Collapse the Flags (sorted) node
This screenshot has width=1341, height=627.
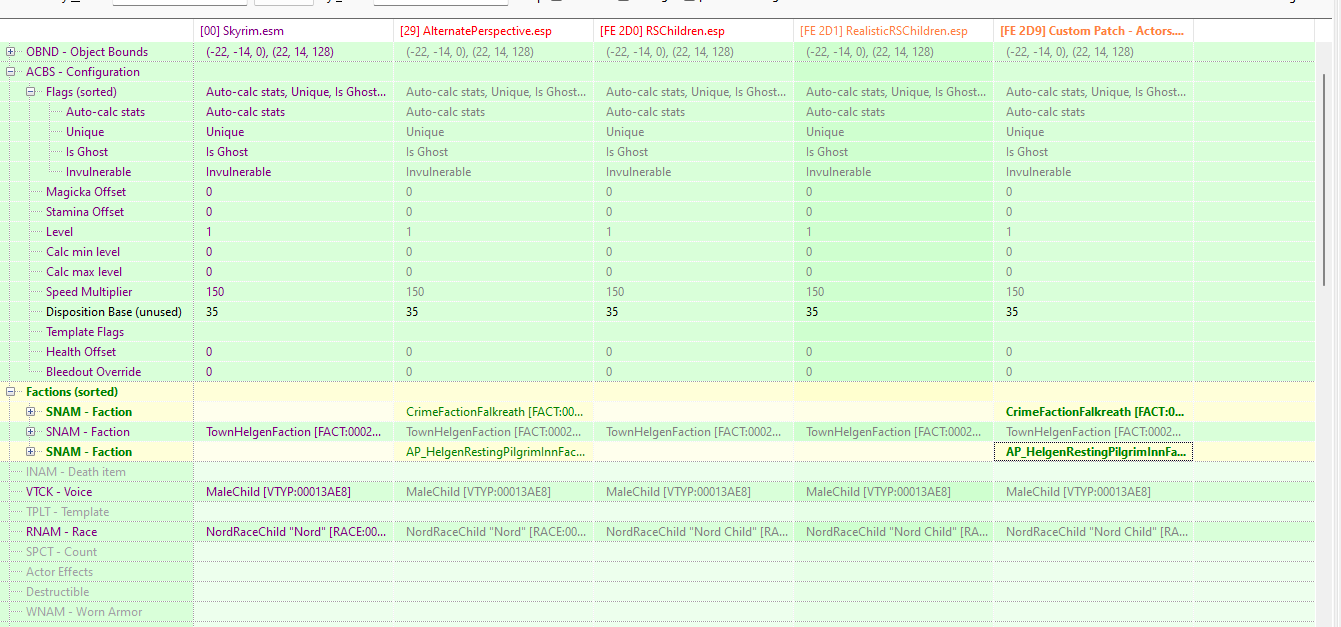(31, 92)
